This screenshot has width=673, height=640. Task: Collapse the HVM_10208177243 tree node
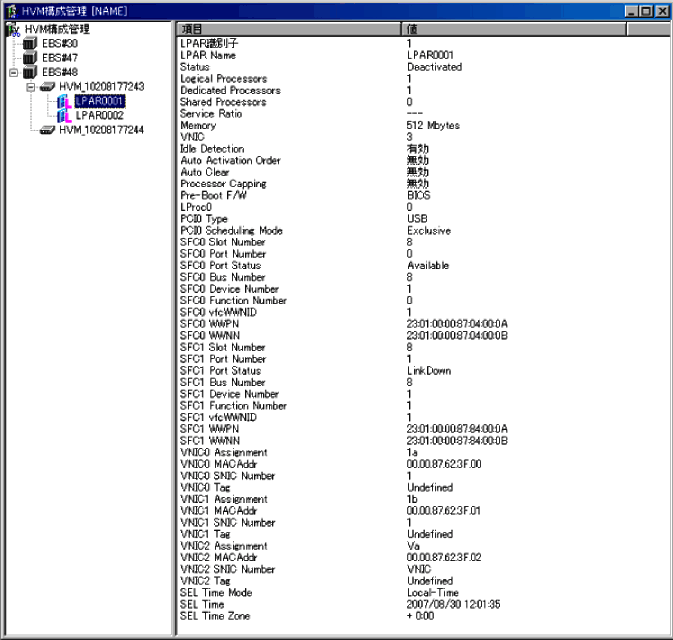(x=30, y=87)
